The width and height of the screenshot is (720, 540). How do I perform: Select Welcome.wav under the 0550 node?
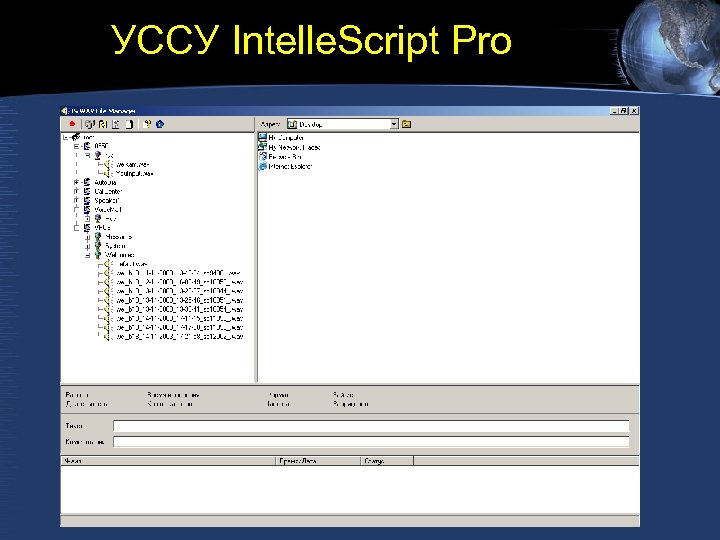132,164
